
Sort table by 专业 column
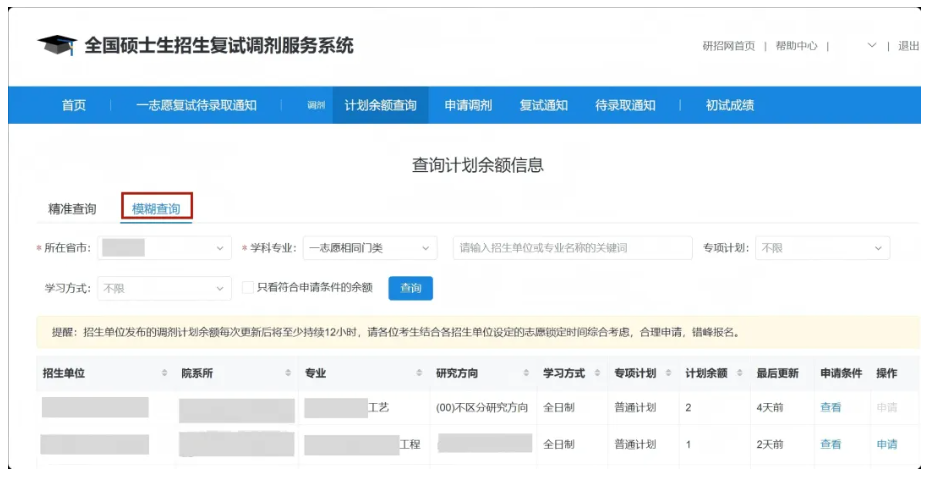(419, 373)
